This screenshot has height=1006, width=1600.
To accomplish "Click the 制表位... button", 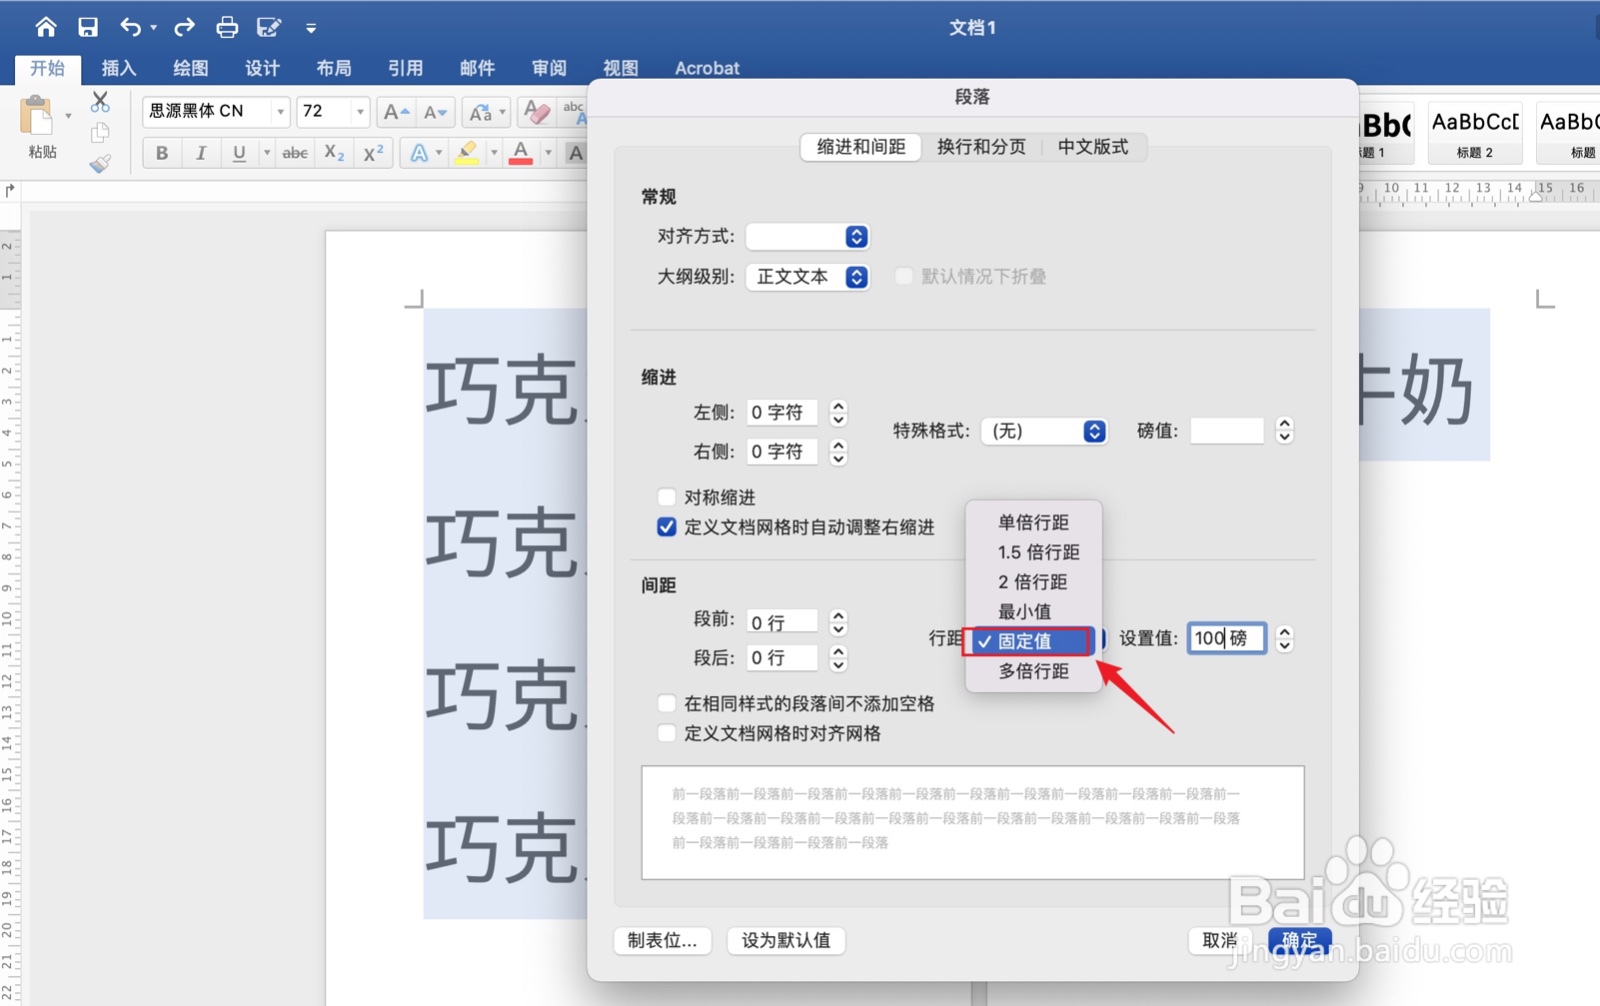I will coord(662,941).
